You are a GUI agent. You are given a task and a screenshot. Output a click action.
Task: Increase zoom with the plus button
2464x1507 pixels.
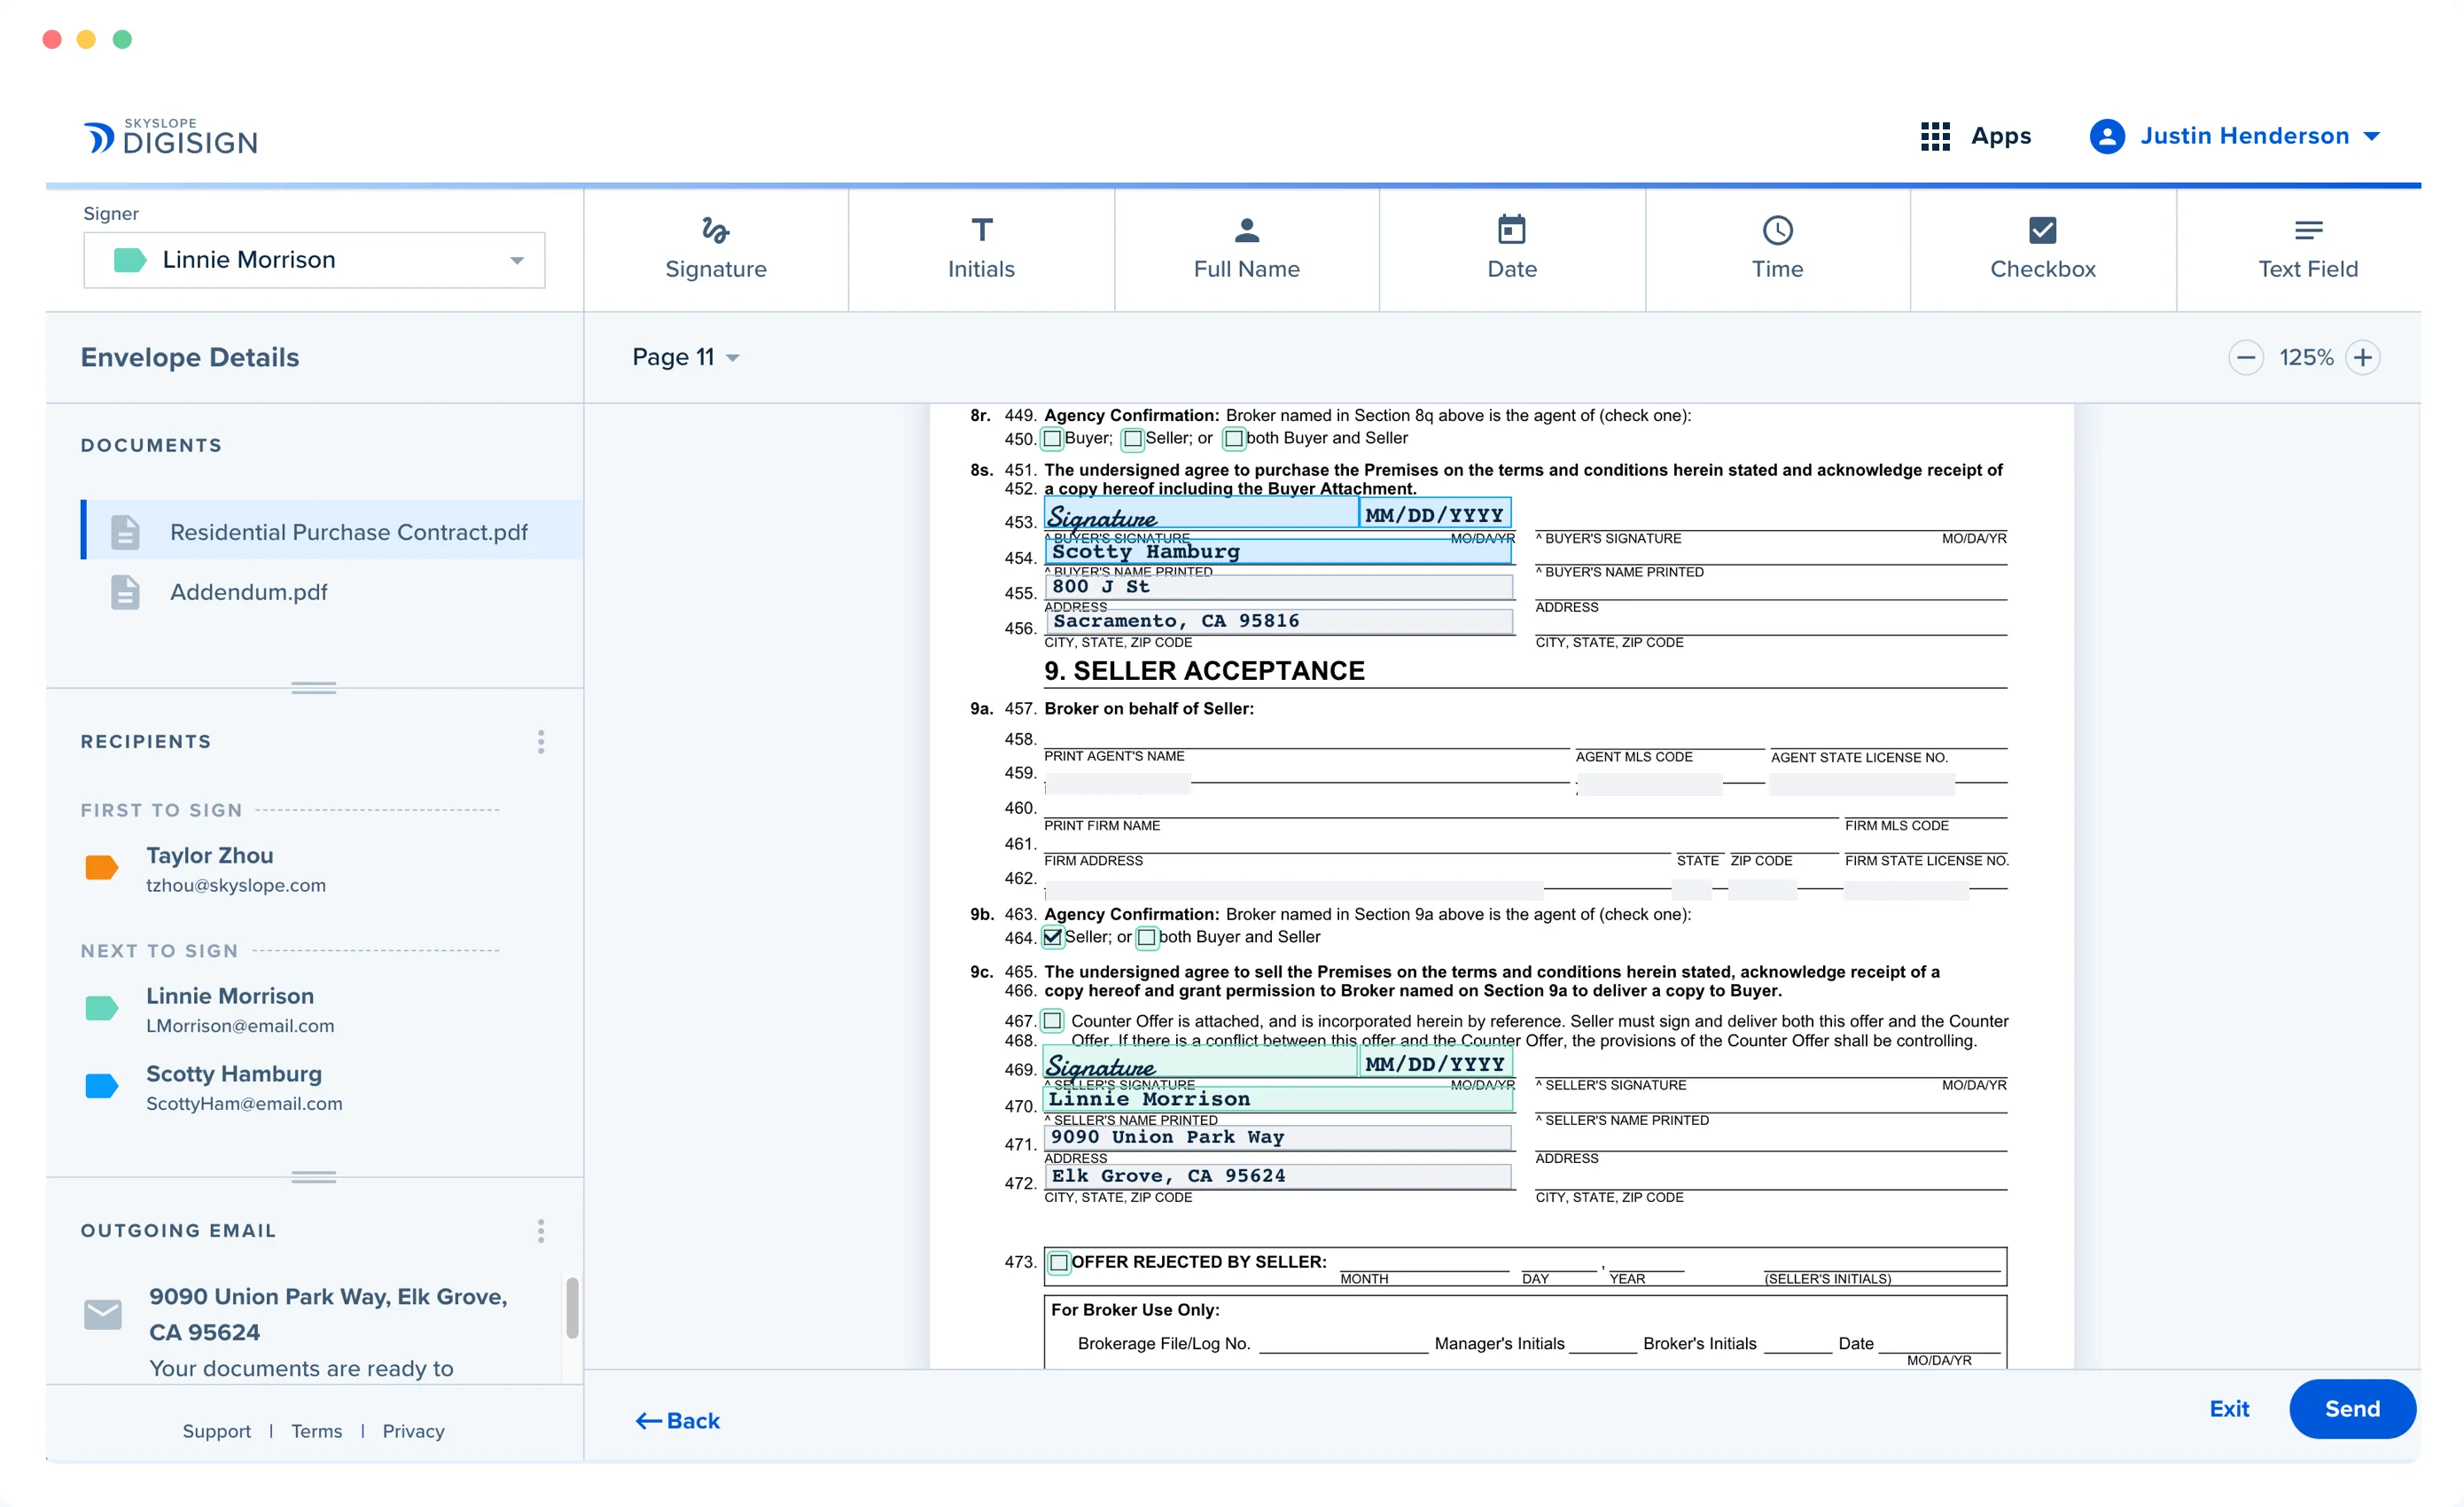coord(2362,357)
